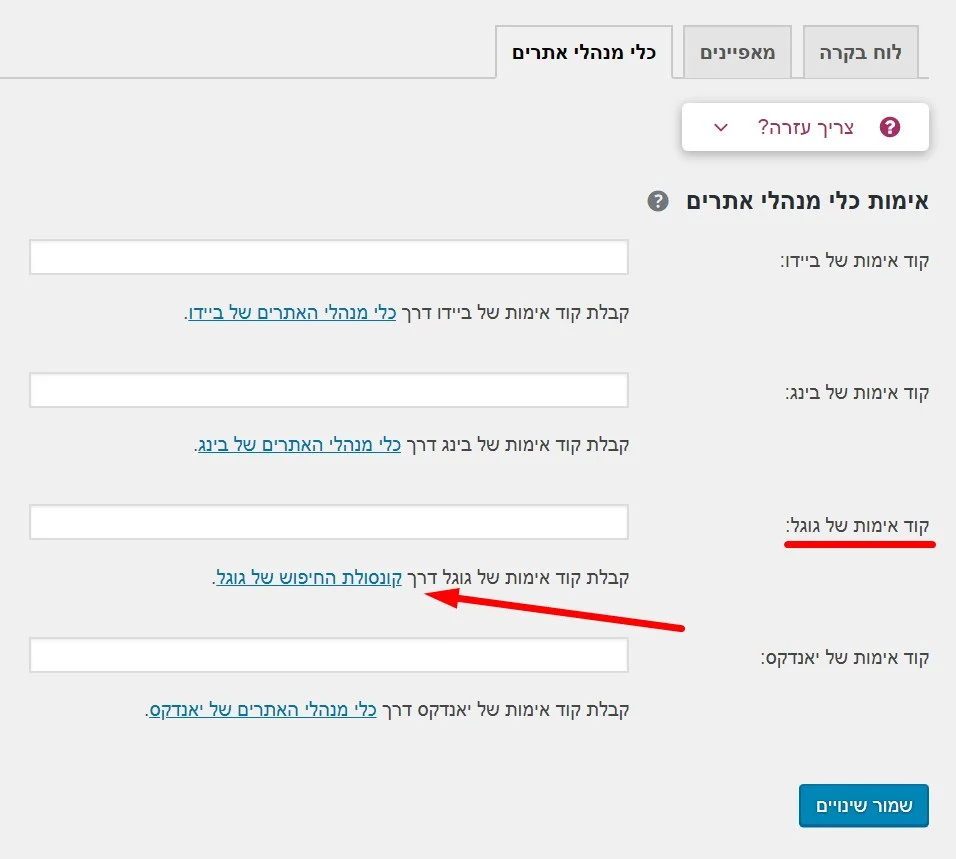Click the Baidu verification code input field
Image resolution: width=956 pixels, height=859 pixels.
329,257
